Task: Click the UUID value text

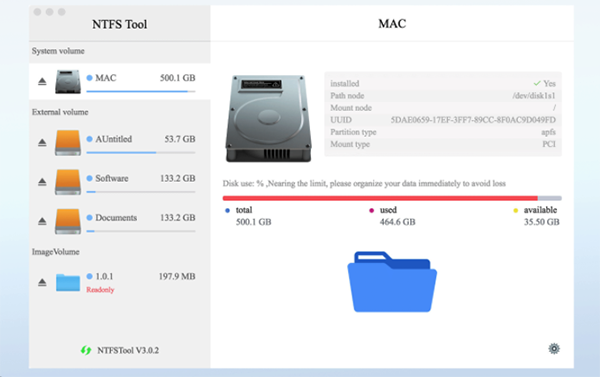Action: click(473, 120)
